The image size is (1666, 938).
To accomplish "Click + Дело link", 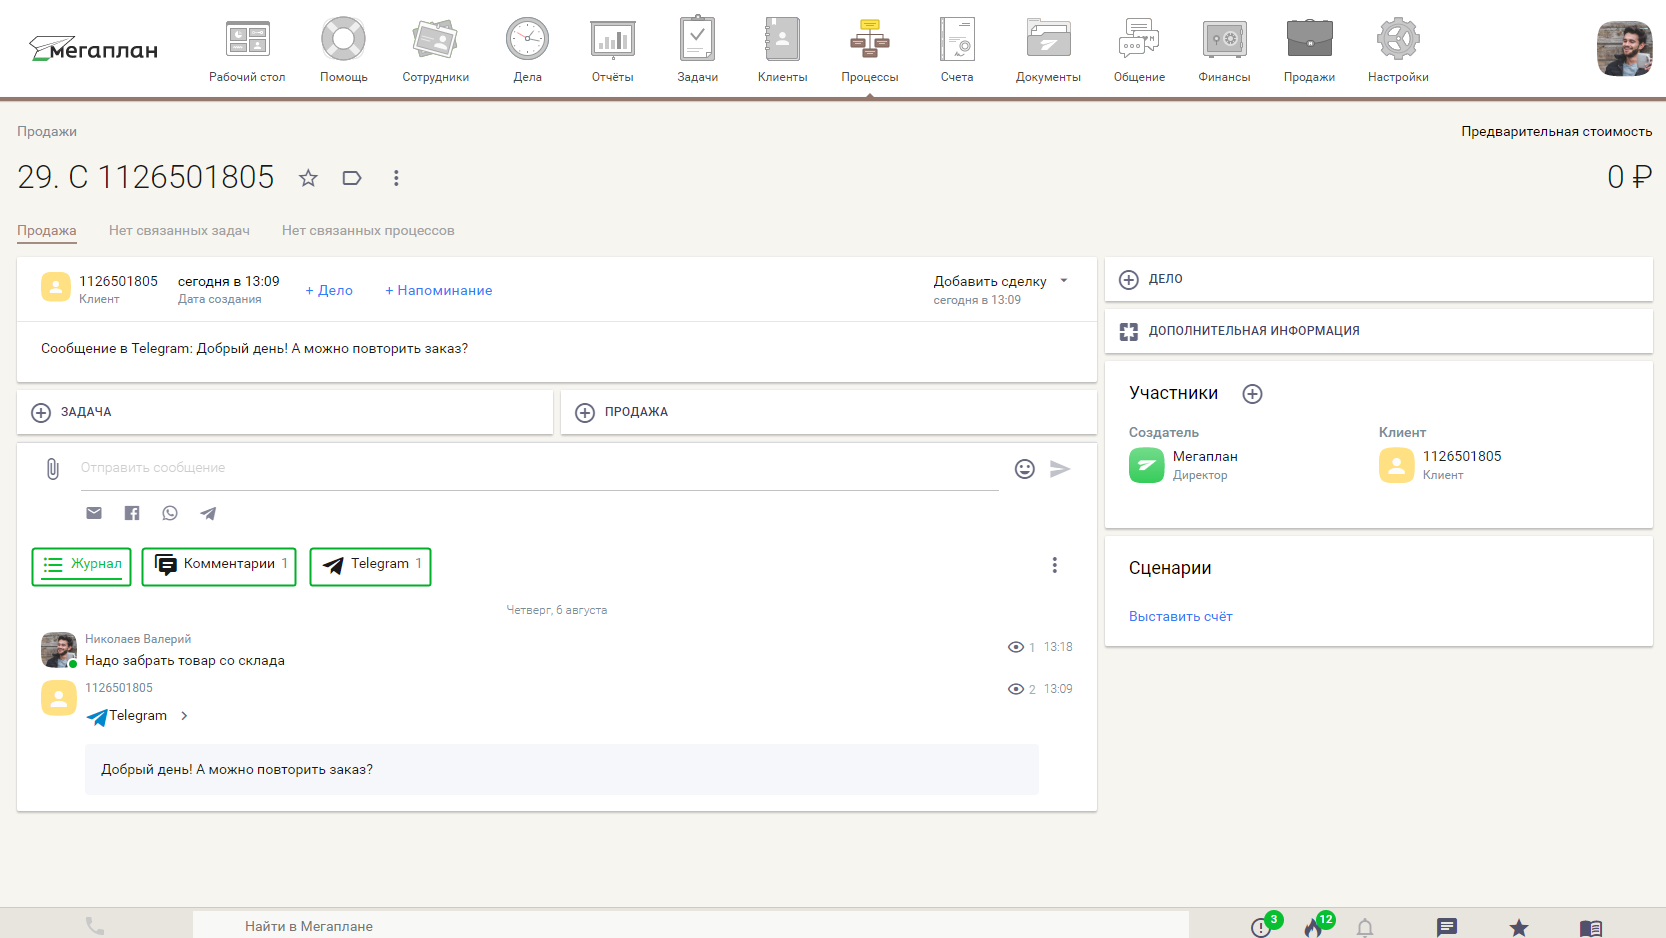I will click(329, 290).
